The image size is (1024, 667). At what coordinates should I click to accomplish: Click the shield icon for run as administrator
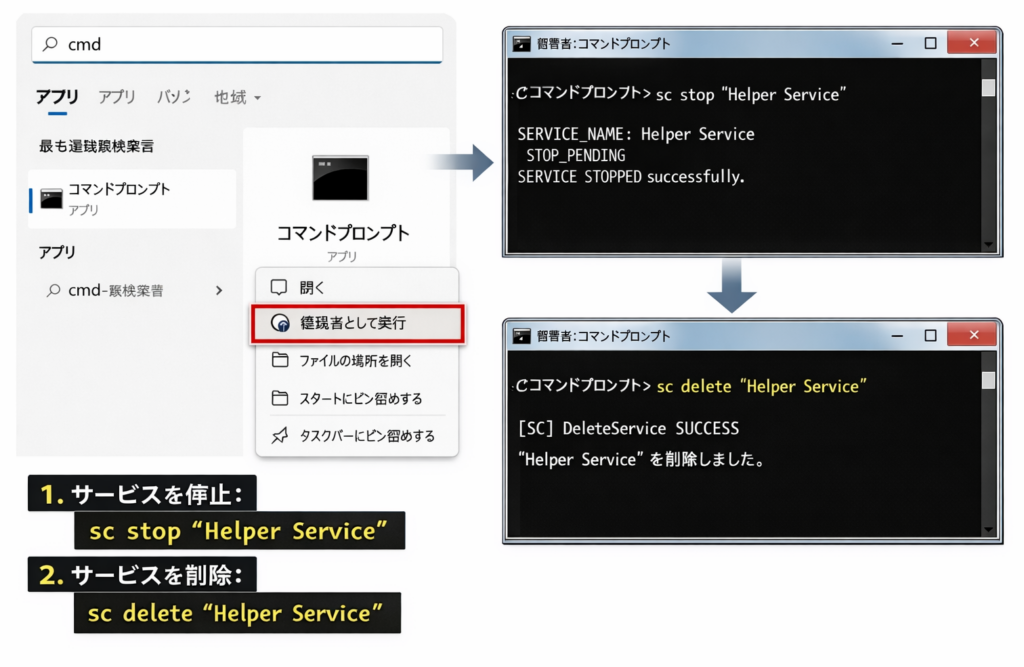280,324
